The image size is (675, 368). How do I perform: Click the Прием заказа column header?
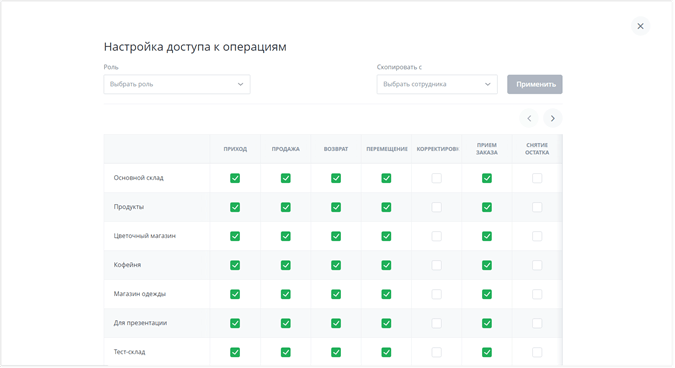pyautogui.click(x=487, y=149)
